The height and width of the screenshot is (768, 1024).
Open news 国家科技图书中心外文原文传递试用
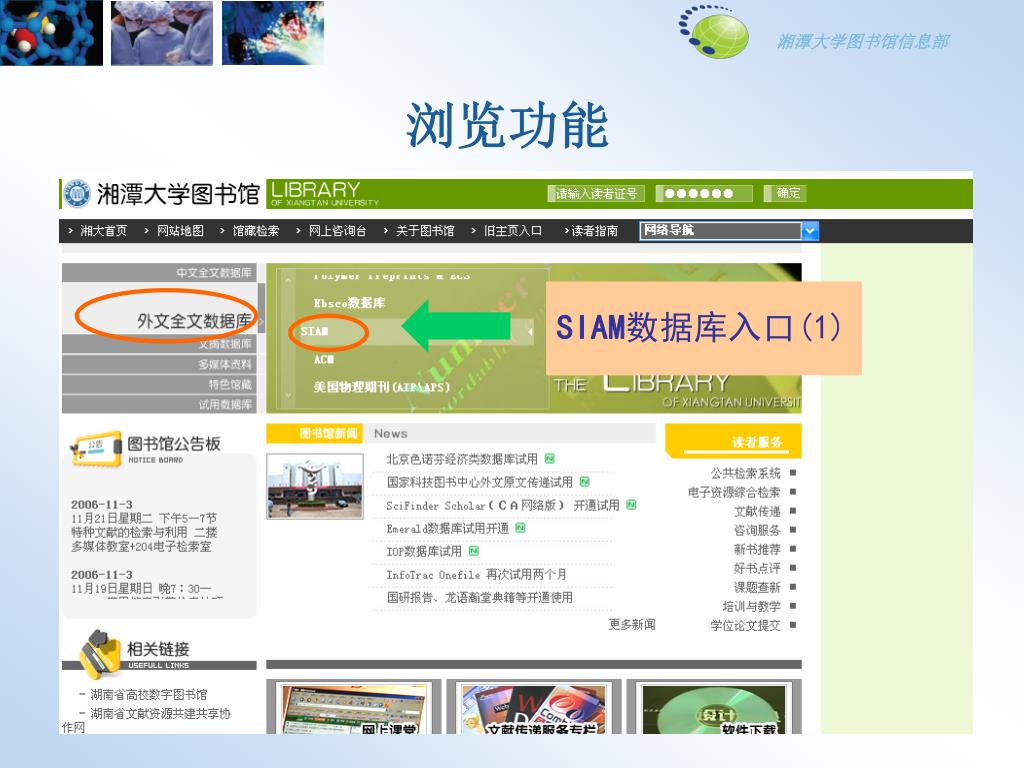(x=479, y=482)
